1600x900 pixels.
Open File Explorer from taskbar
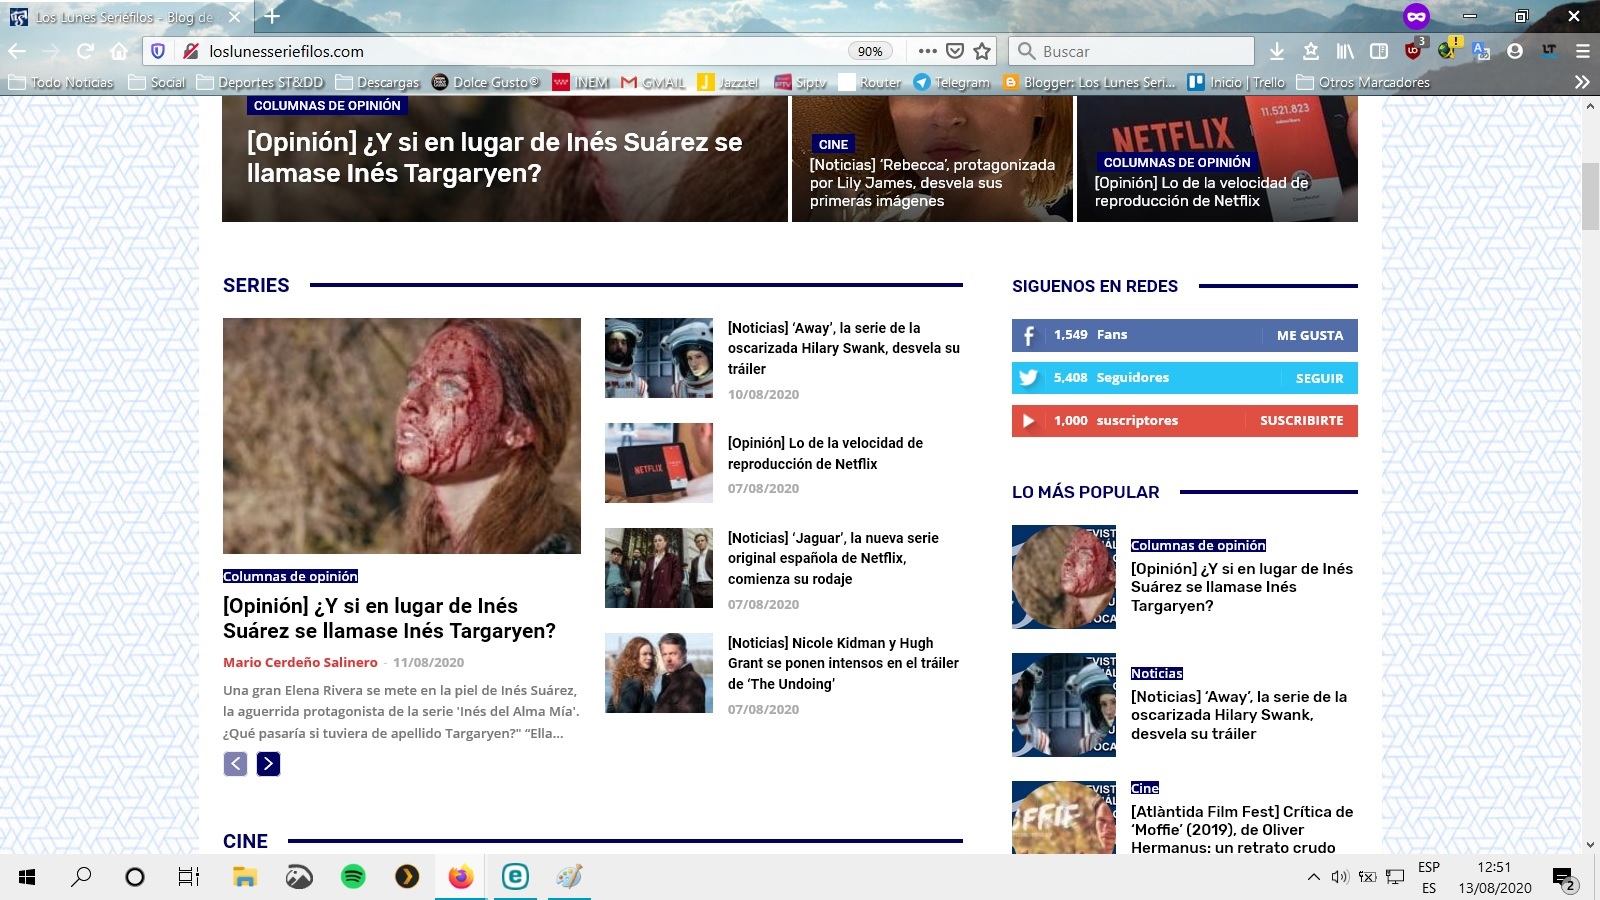pos(245,877)
